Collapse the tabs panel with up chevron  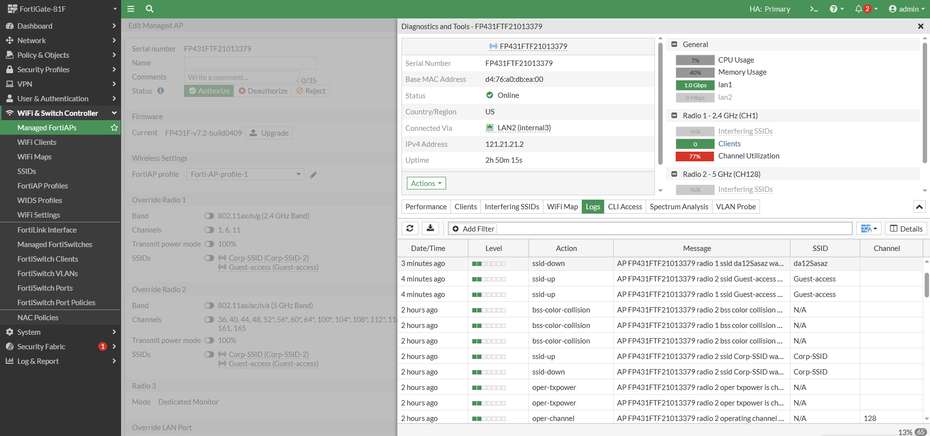coord(919,206)
